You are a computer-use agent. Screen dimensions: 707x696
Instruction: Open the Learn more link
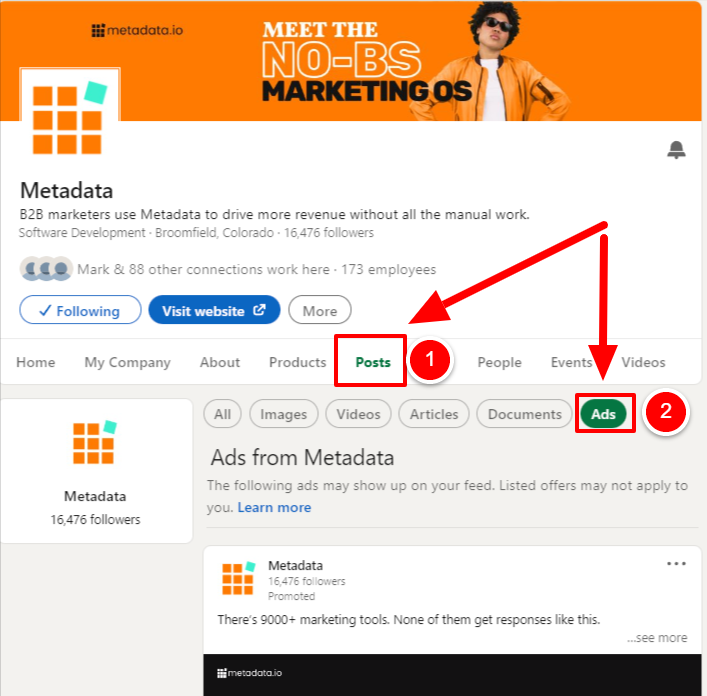click(274, 508)
